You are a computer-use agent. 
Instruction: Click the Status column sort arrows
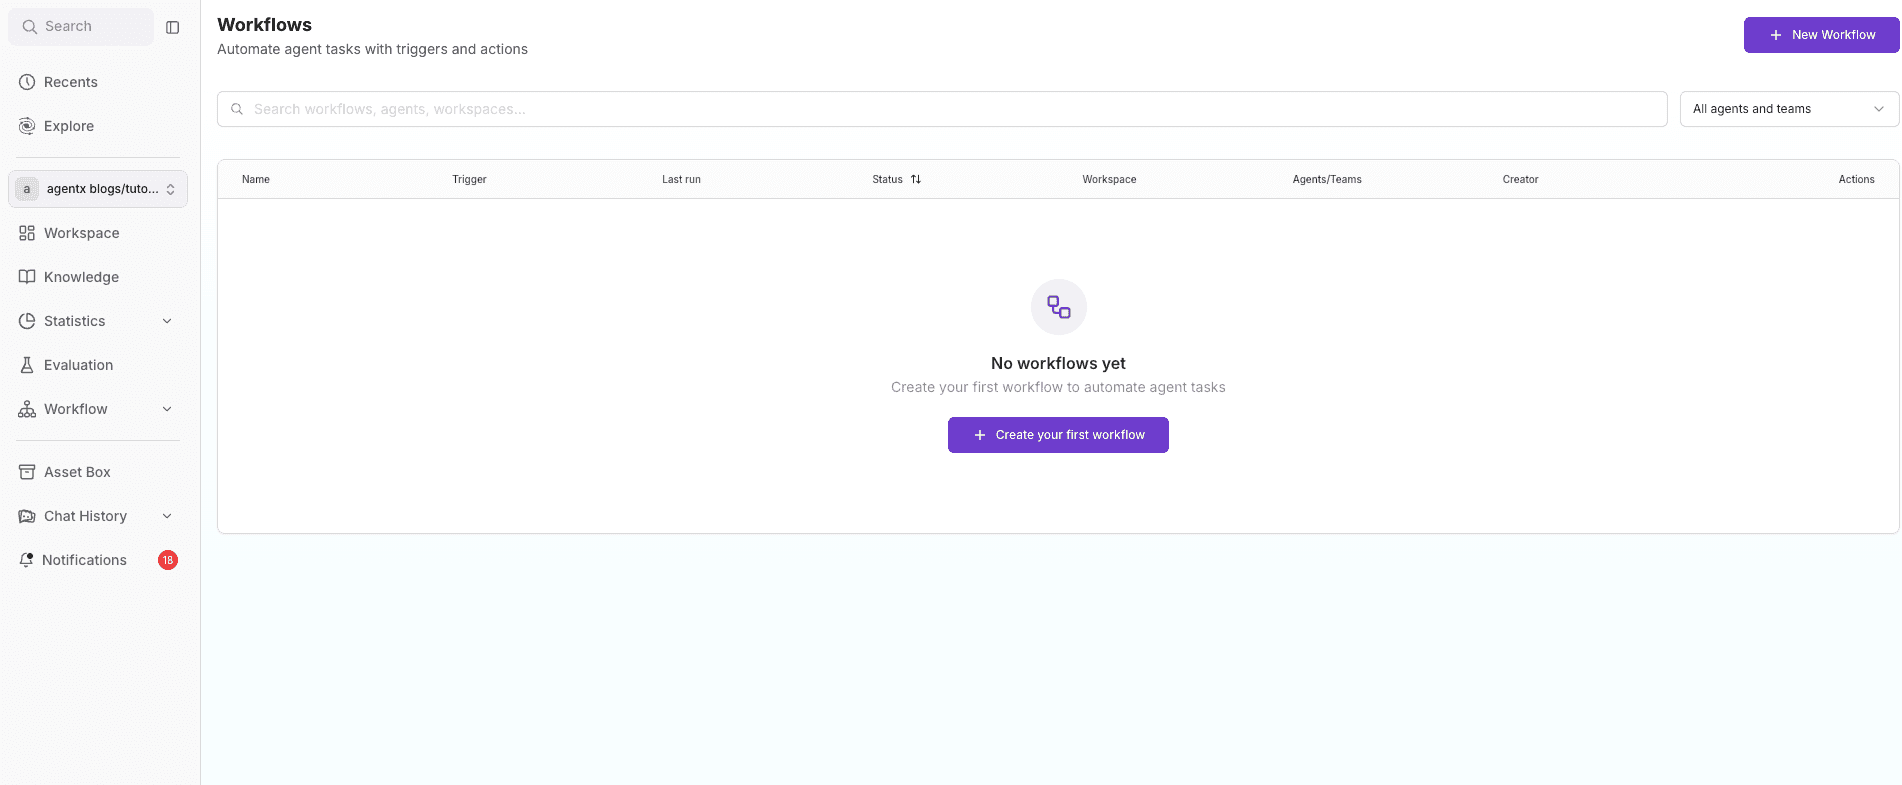click(916, 179)
